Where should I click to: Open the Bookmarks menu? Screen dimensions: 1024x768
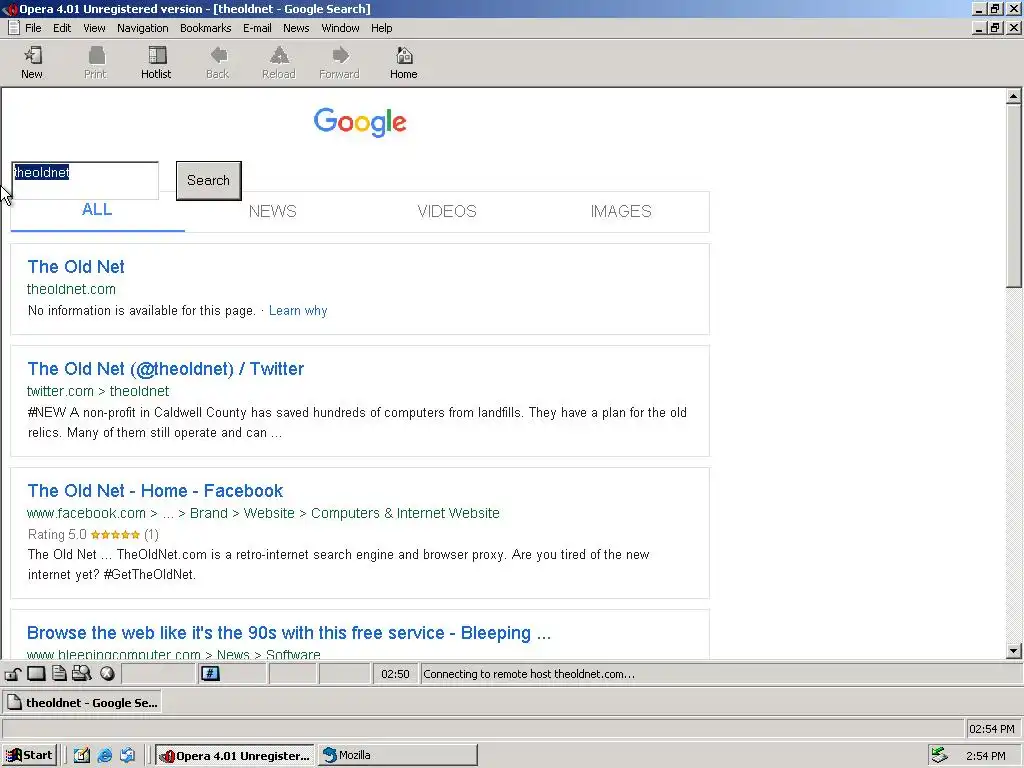(x=206, y=28)
